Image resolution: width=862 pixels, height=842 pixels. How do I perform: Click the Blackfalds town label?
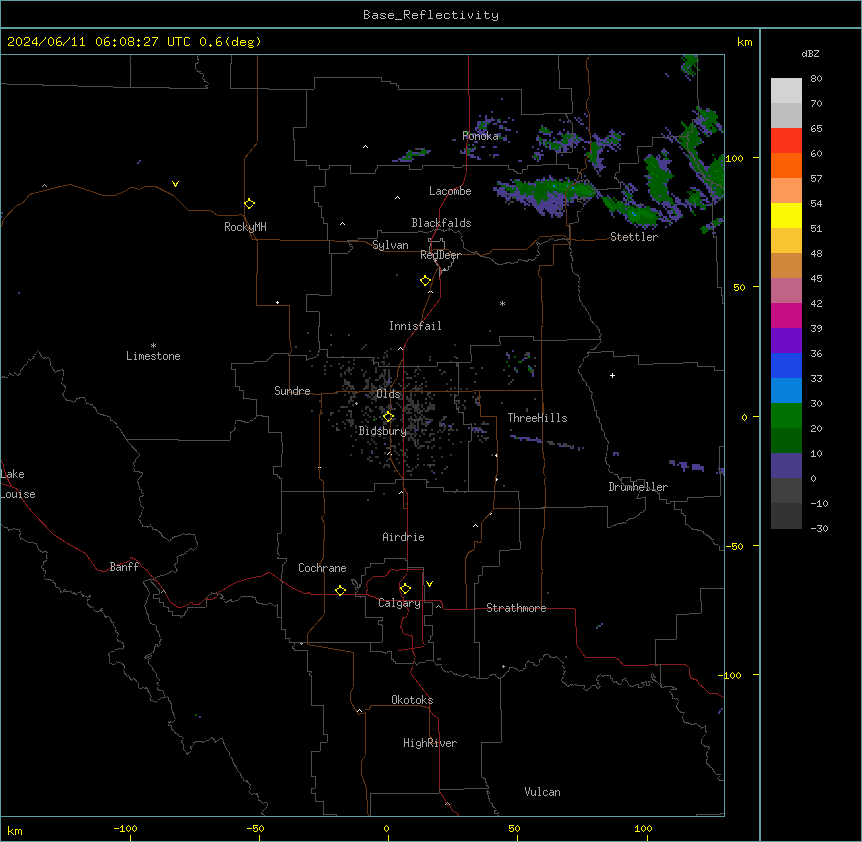[441, 223]
